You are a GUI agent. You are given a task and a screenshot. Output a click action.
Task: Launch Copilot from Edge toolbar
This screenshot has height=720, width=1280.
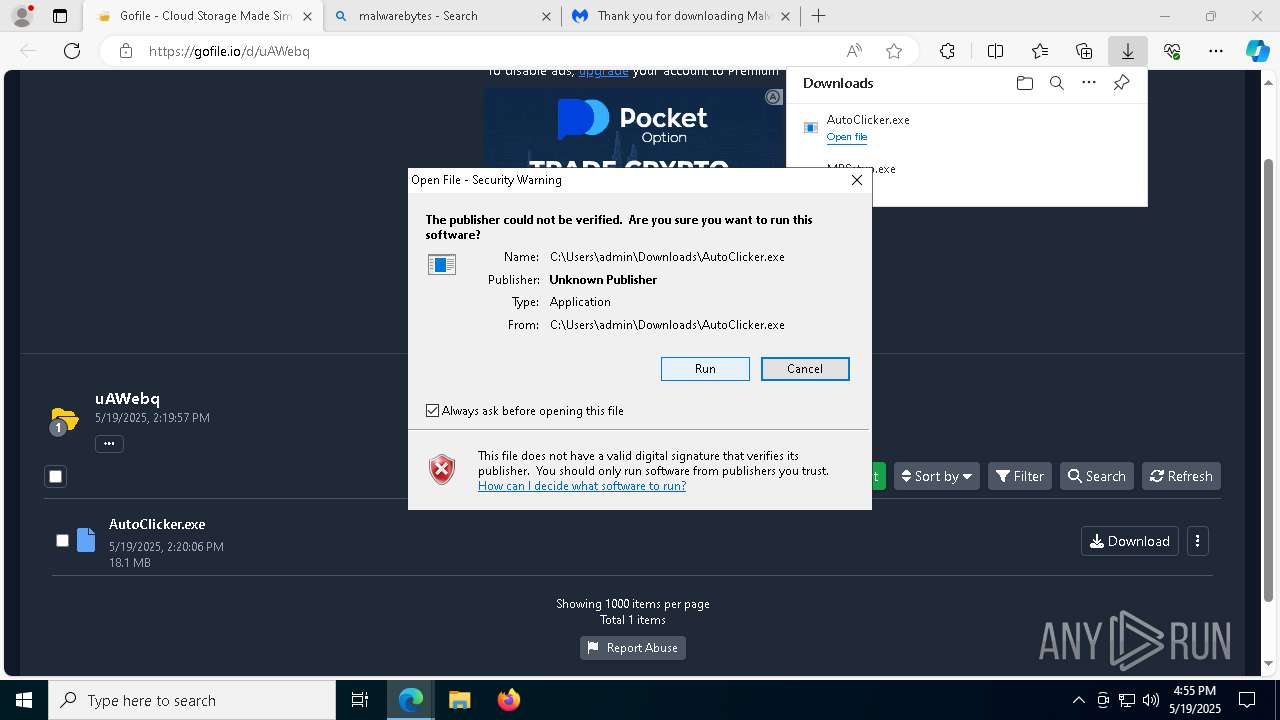click(1257, 51)
